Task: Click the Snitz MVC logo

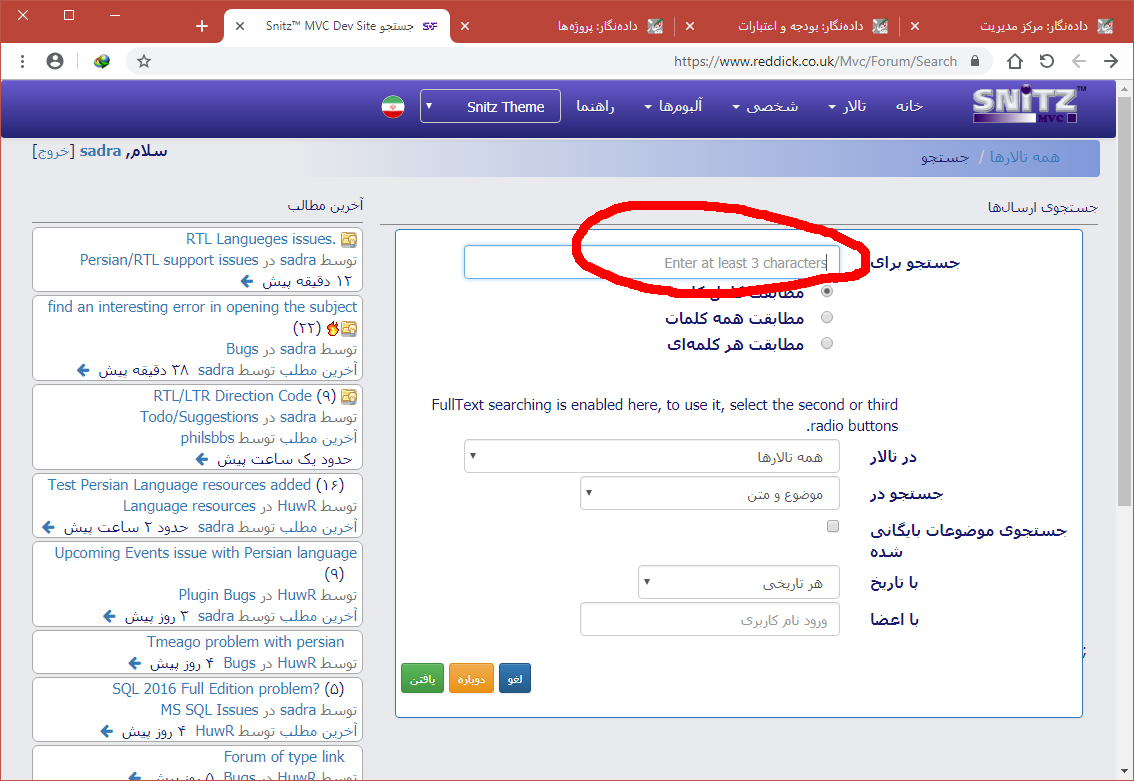Action: click(1027, 105)
